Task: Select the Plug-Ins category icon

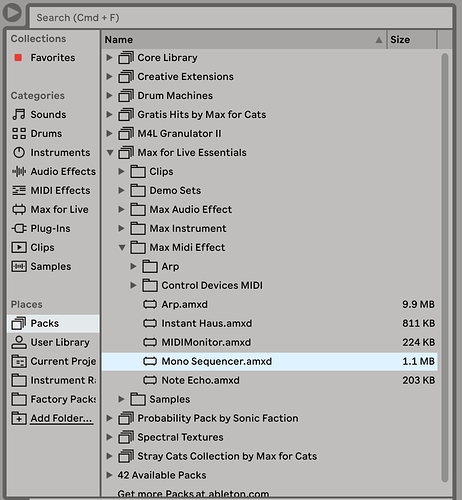Action: (19, 228)
